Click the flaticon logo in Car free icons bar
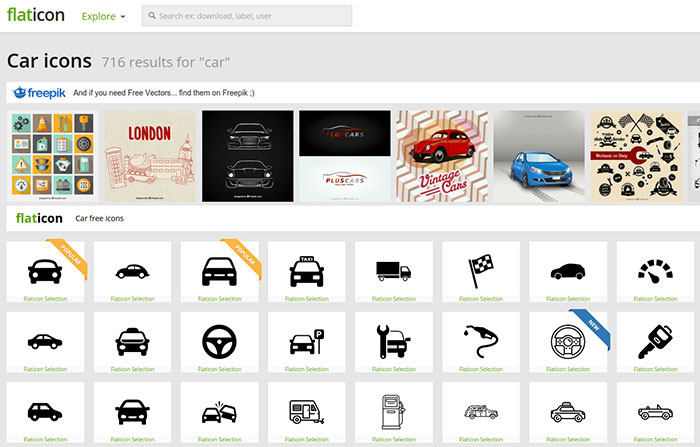This screenshot has width=700, height=447. tap(39, 218)
